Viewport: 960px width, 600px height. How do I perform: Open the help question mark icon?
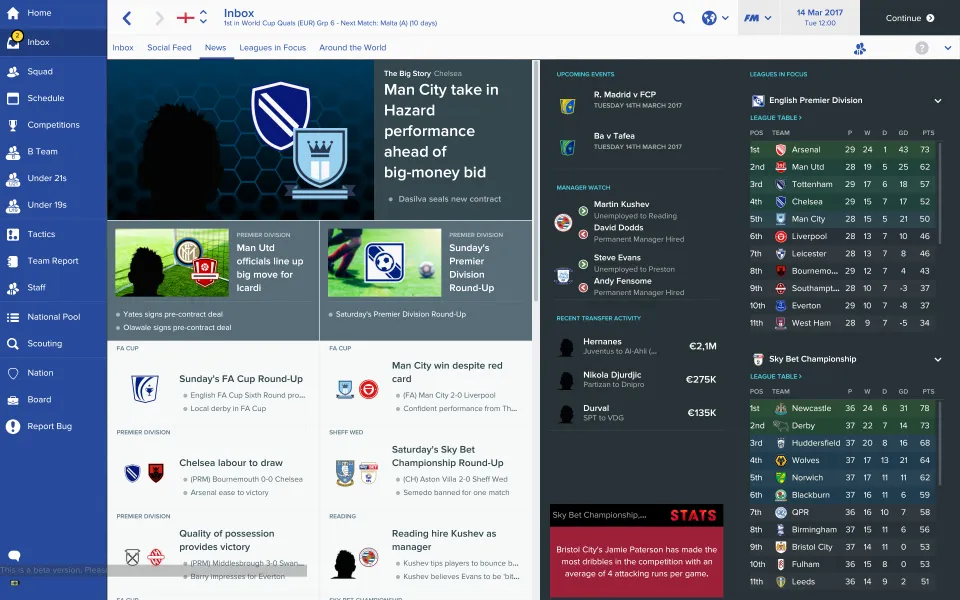(x=921, y=48)
